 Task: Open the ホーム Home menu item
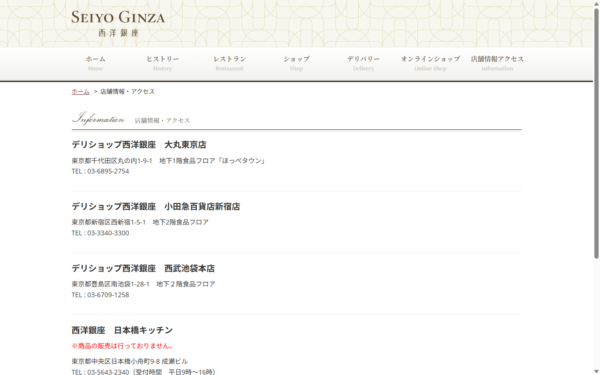[x=95, y=63]
